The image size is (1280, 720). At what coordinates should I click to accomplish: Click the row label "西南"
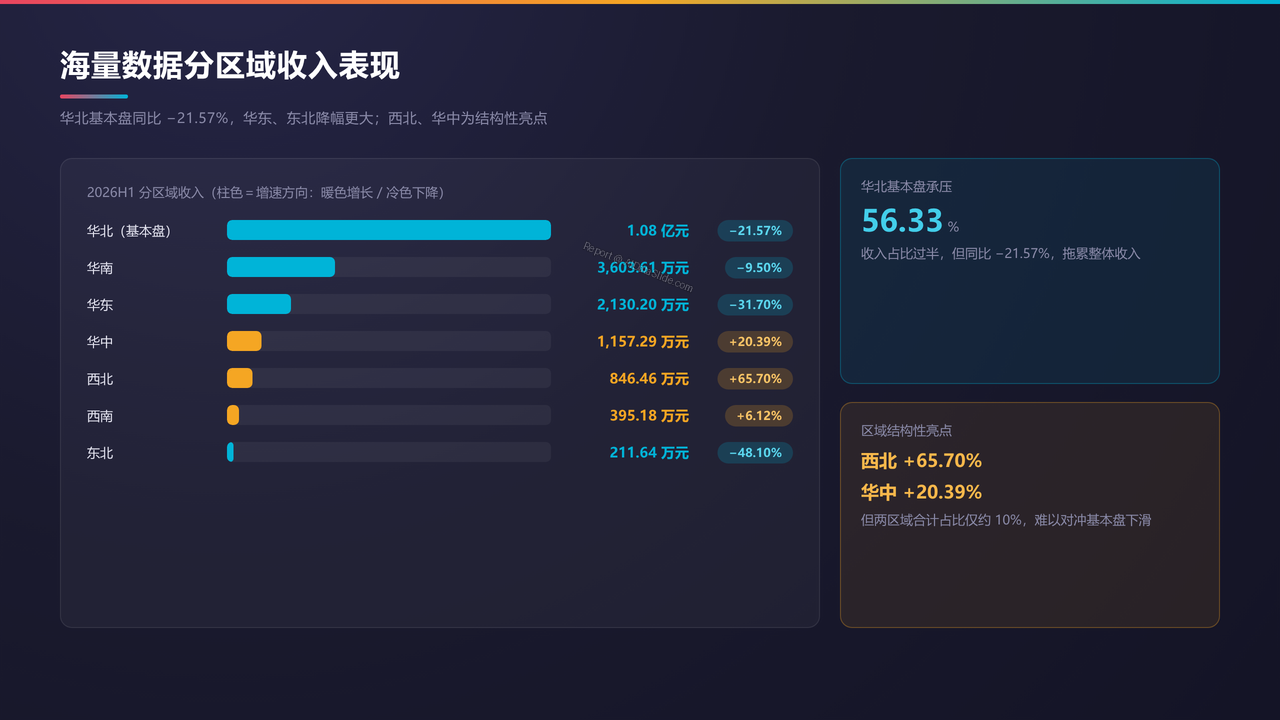(100, 416)
